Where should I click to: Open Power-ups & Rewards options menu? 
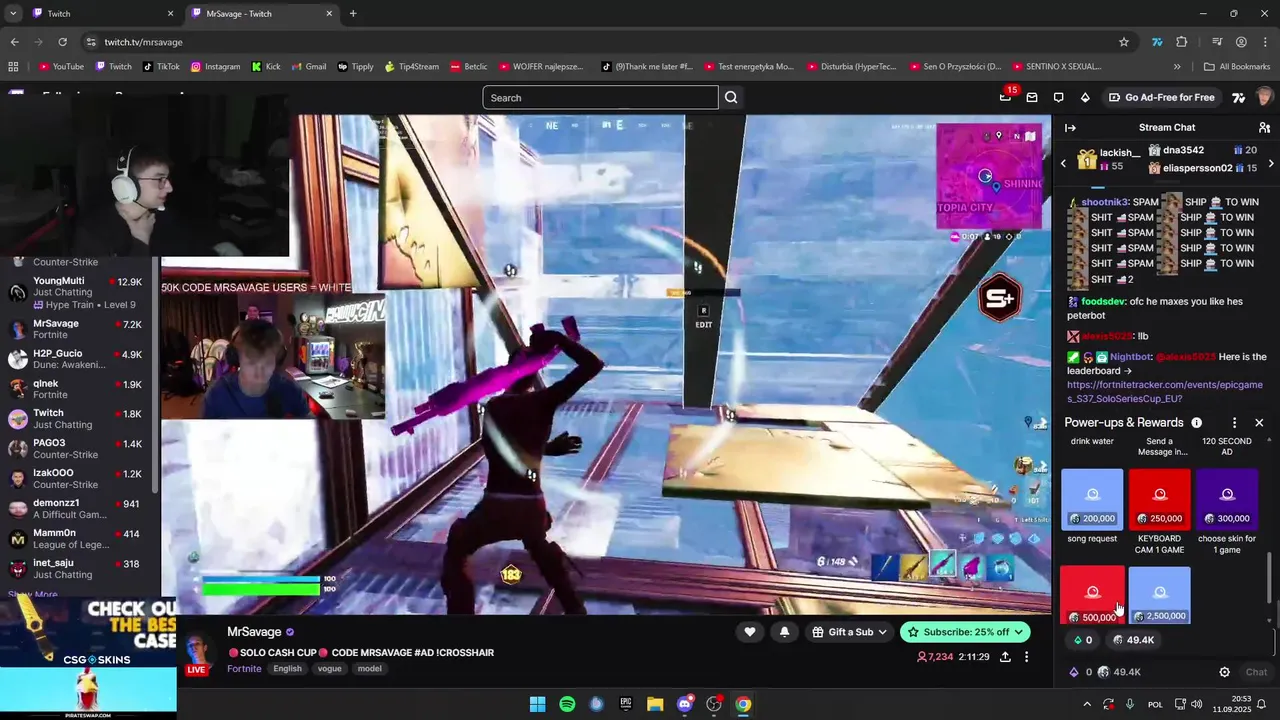tap(1234, 423)
